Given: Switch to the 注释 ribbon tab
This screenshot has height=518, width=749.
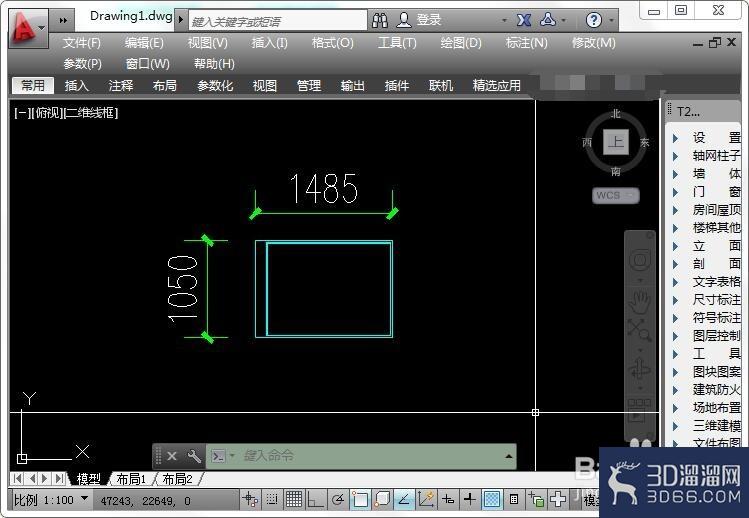Looking at the screenshot, I should pyautogui.click(x=120, y=86).
